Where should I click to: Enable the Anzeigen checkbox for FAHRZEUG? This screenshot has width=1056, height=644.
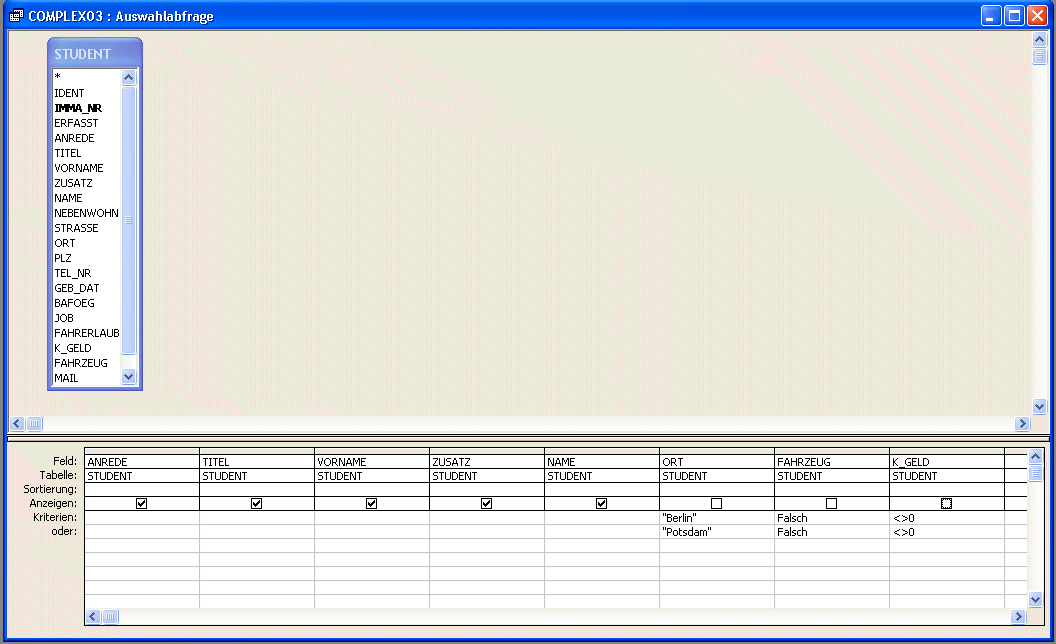pos(832,503)
